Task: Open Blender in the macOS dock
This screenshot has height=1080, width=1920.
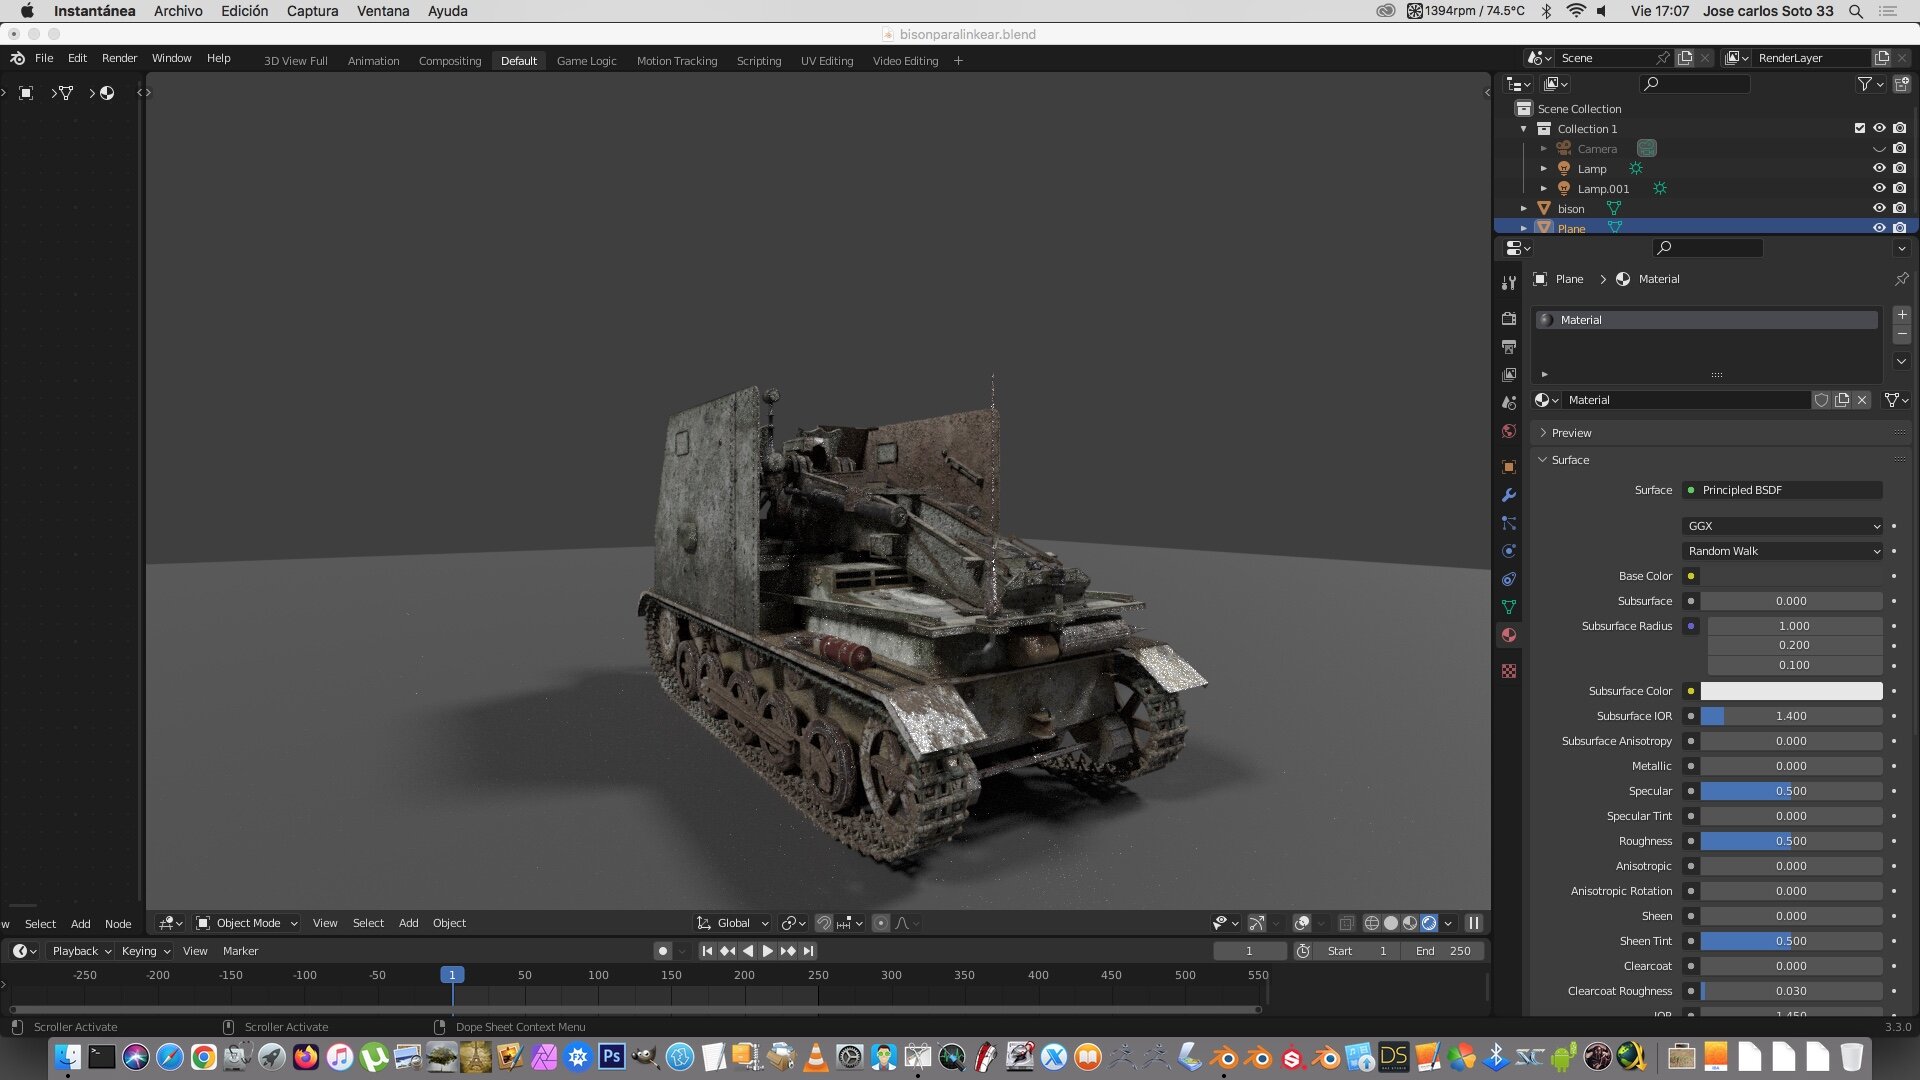Action: coord(1224,1057)
